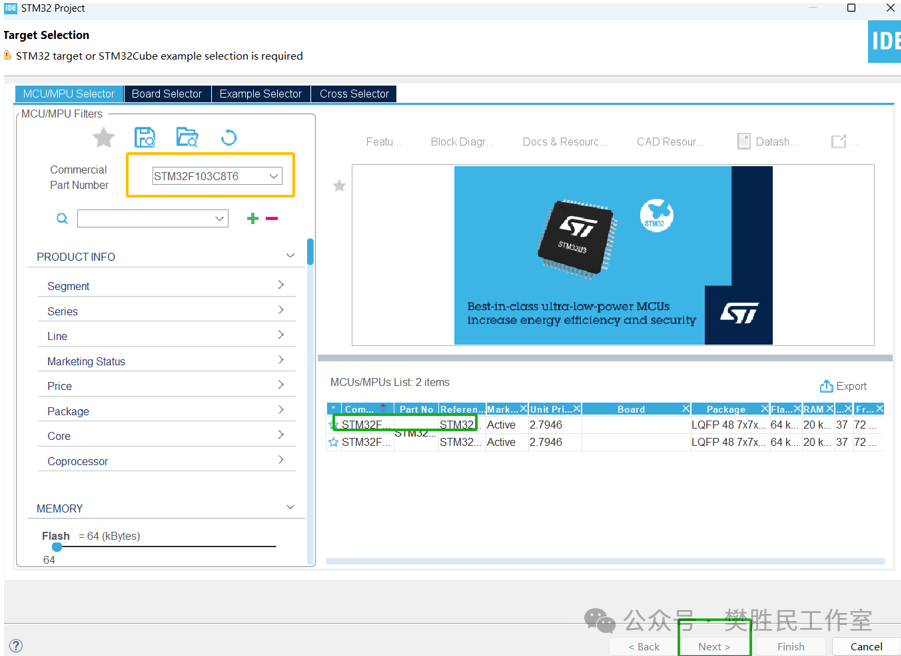
Task: Open Docs & Resources tab
Action: (x=564, y=142)
